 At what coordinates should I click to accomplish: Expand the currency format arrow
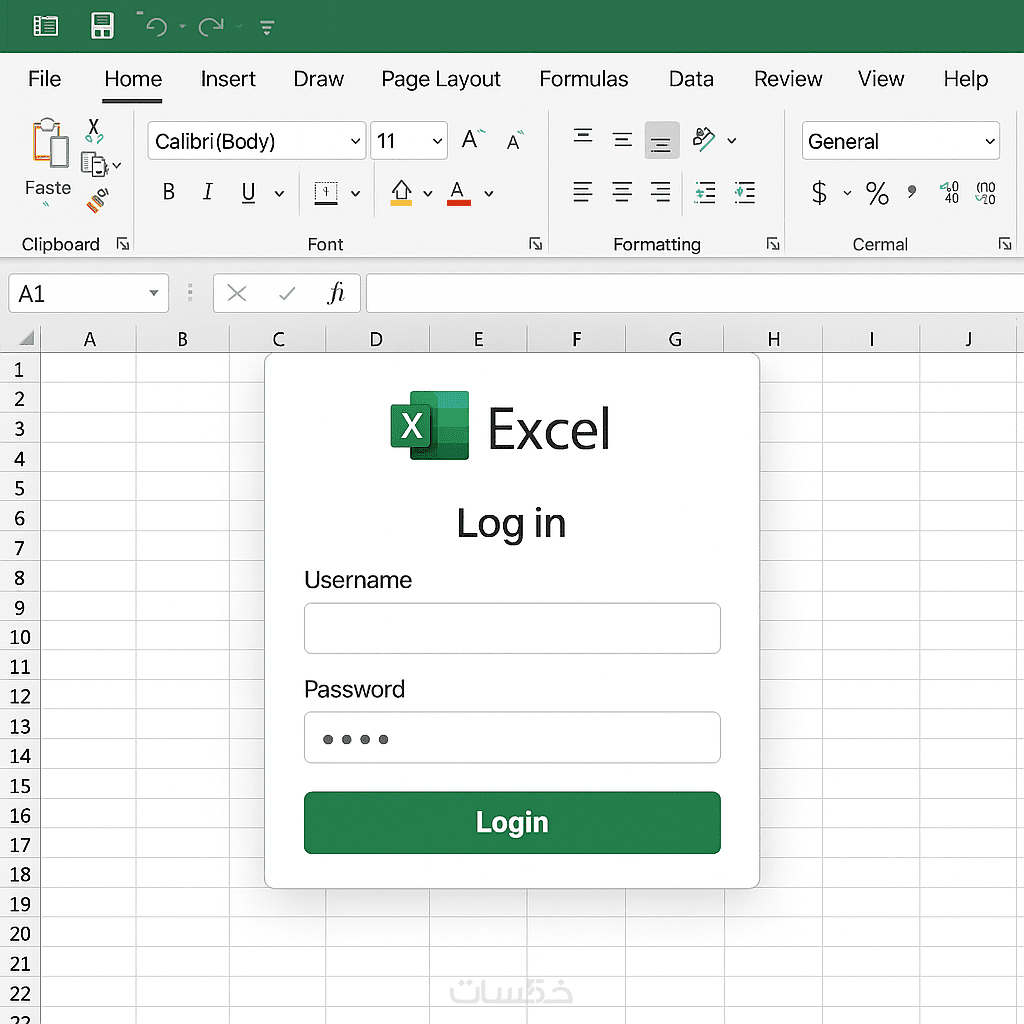(x=847, y=193)
